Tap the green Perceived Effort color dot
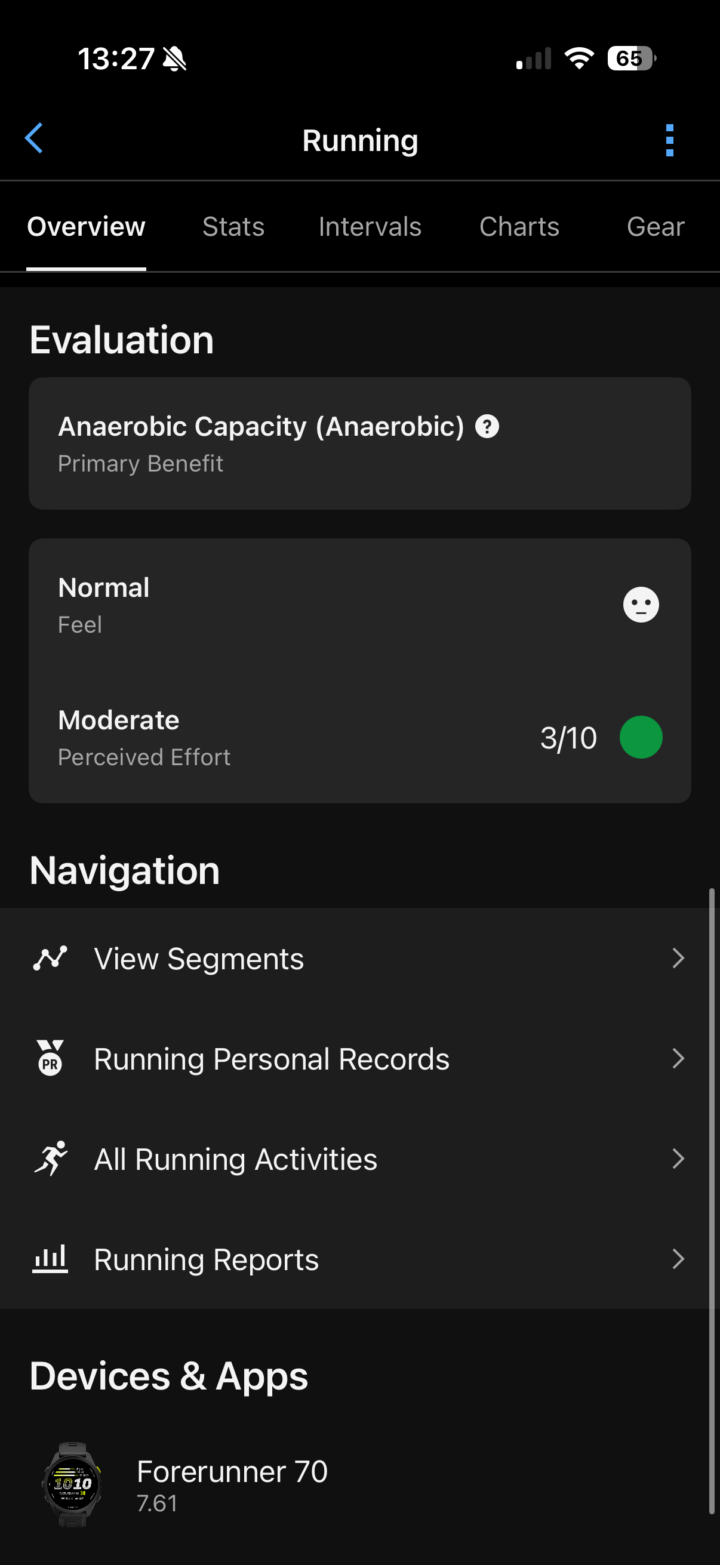The width and height of the screenshot is (720, 1565). point(641,738)
